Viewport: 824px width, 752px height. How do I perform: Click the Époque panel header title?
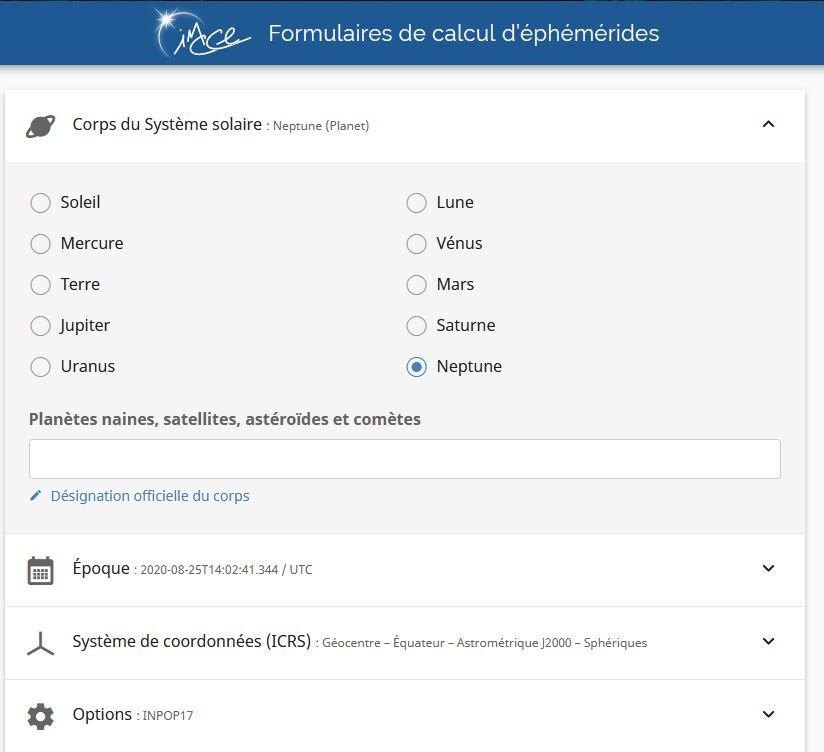click(101, 568)
